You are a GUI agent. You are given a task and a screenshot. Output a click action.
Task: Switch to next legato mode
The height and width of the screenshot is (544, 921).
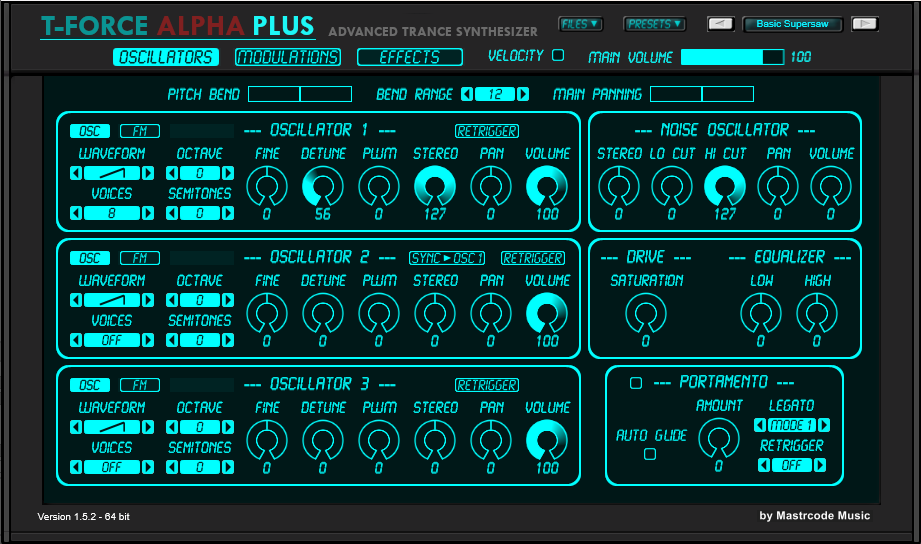pos(824,425)
